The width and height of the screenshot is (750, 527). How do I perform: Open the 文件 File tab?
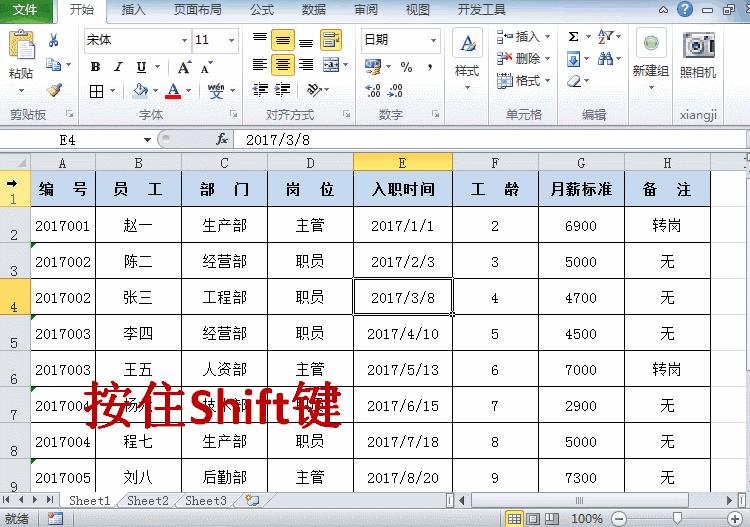pos(26,10)
